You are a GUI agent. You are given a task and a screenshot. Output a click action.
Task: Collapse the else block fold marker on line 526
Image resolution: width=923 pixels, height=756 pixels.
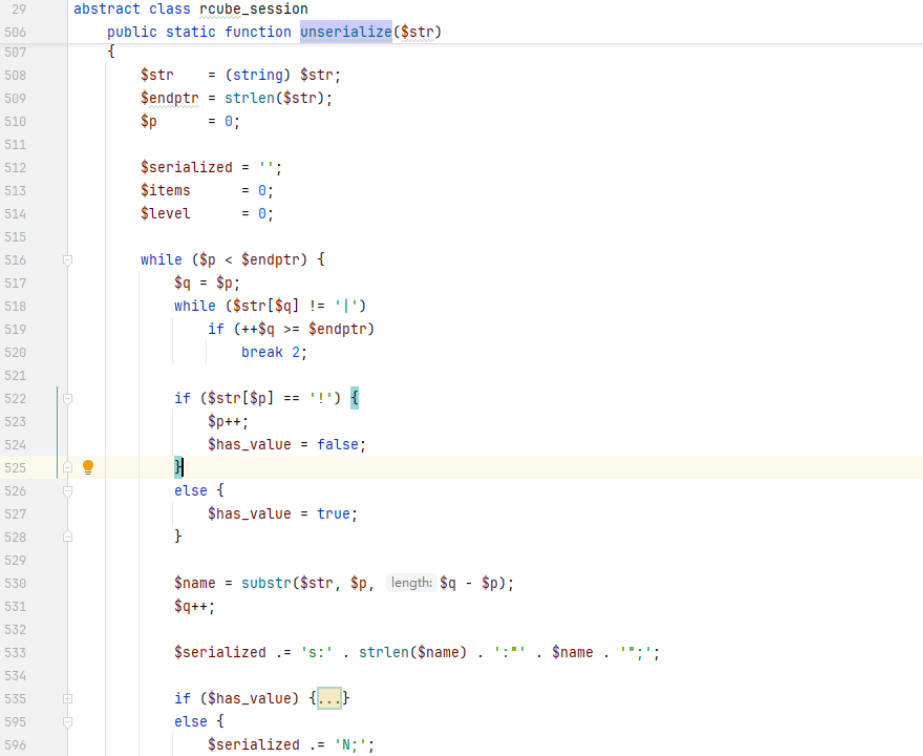tap(68, 491)
